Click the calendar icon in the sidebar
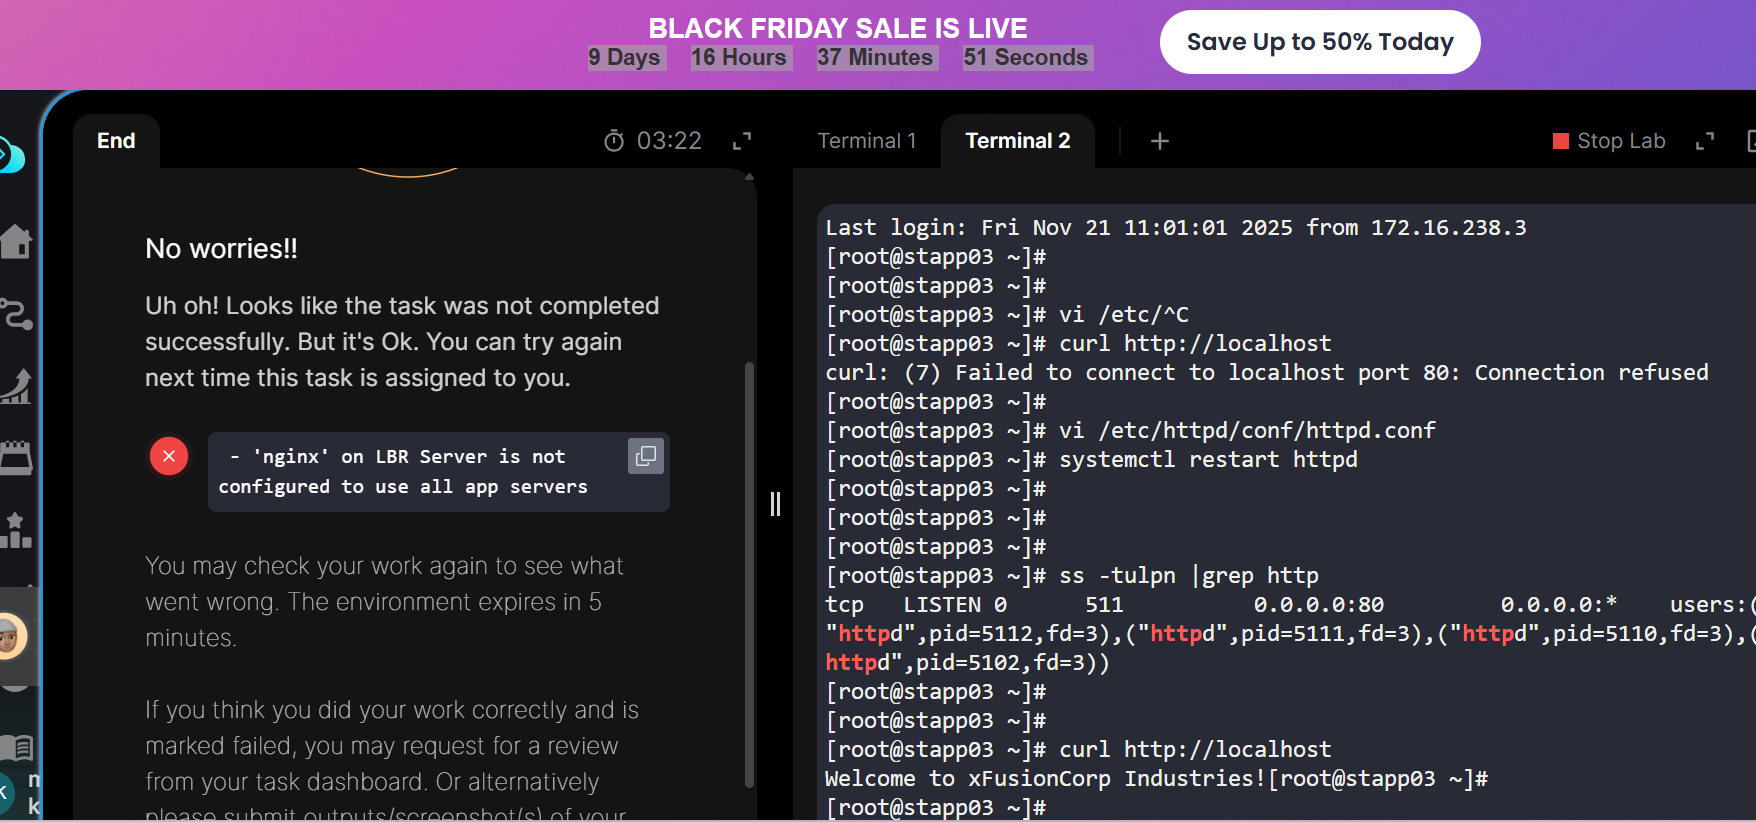The width and height of the screenshot is (1756, 822). [16, 458]
